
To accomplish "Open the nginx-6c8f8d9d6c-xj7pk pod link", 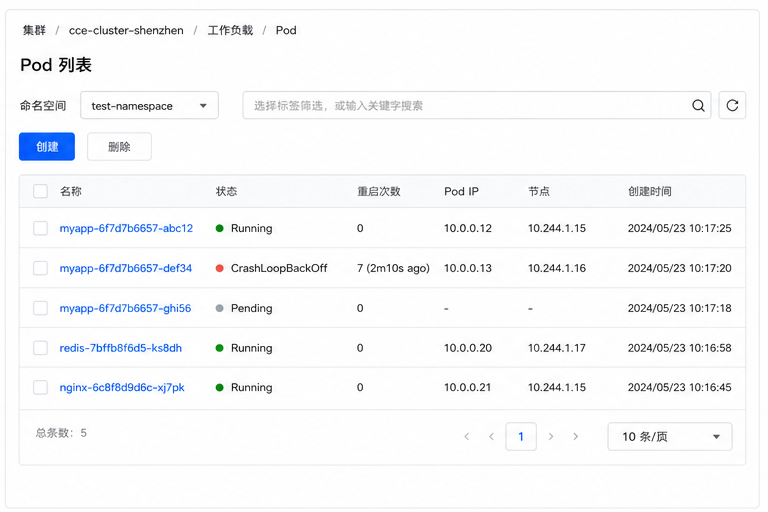I will point(122,388).
